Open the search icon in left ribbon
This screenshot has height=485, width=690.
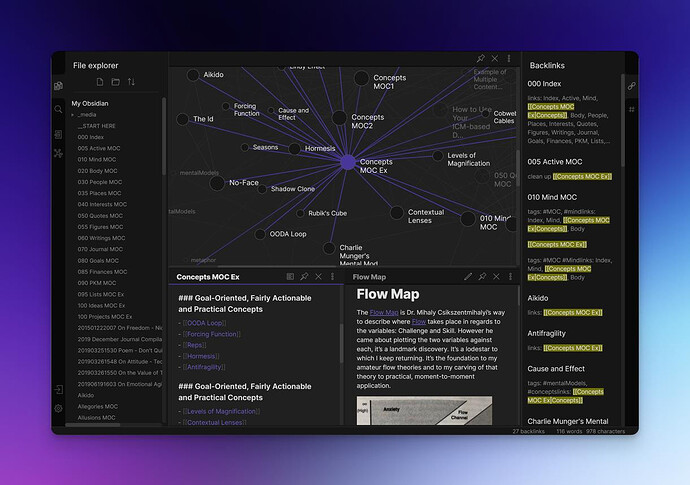point(58,109)
